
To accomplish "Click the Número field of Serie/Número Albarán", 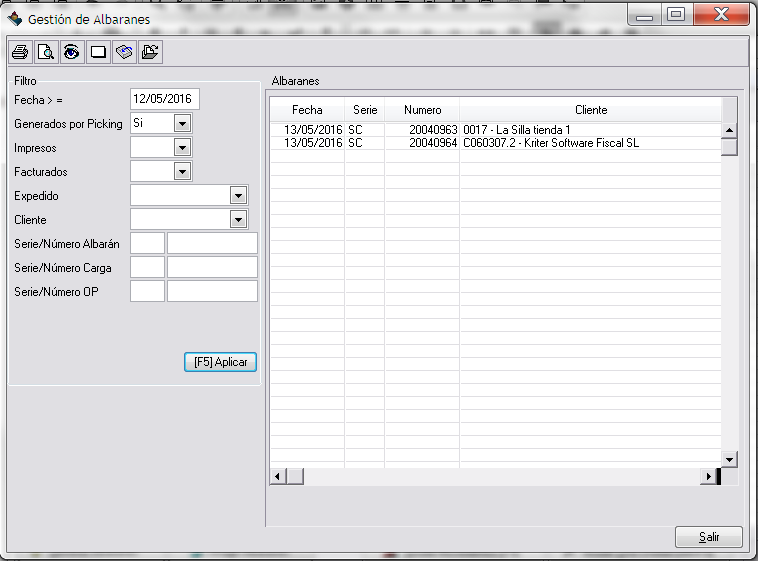I will [x=212, y=243].
